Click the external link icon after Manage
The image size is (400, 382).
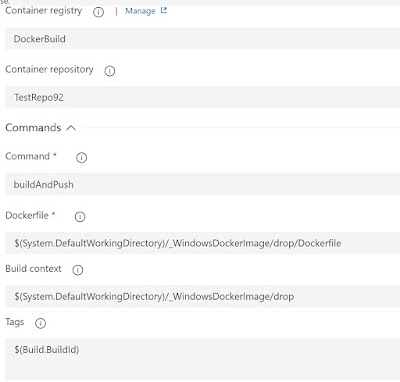tap(164, 10)
